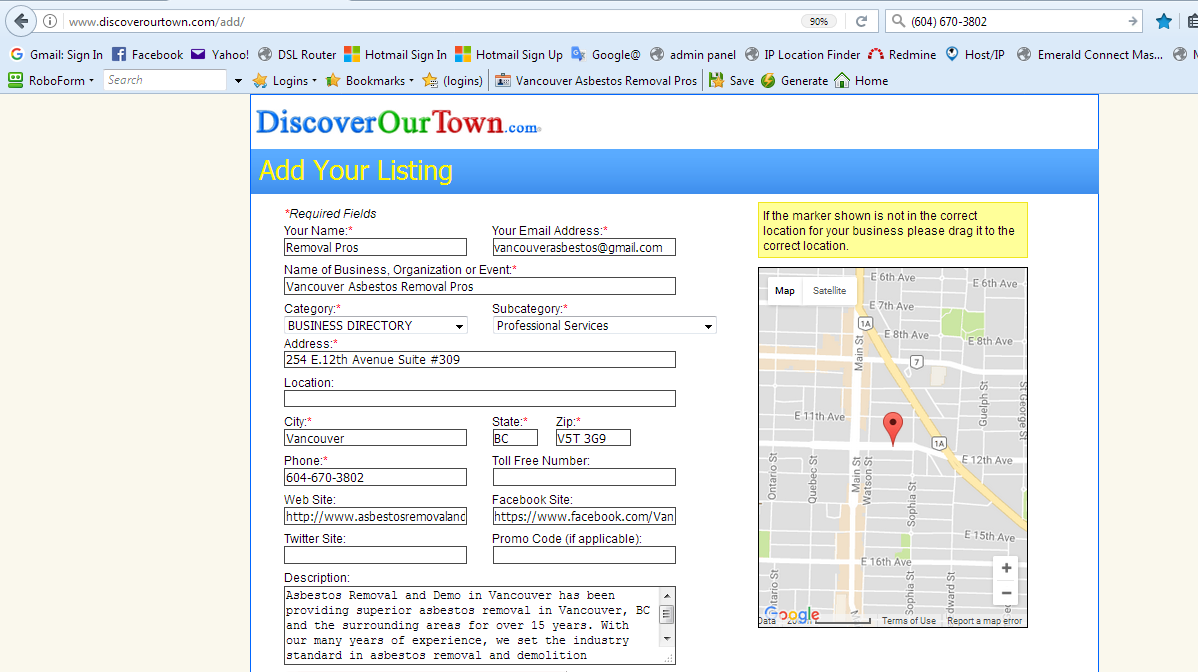Open the Redmine bookmark

point(902,55)
